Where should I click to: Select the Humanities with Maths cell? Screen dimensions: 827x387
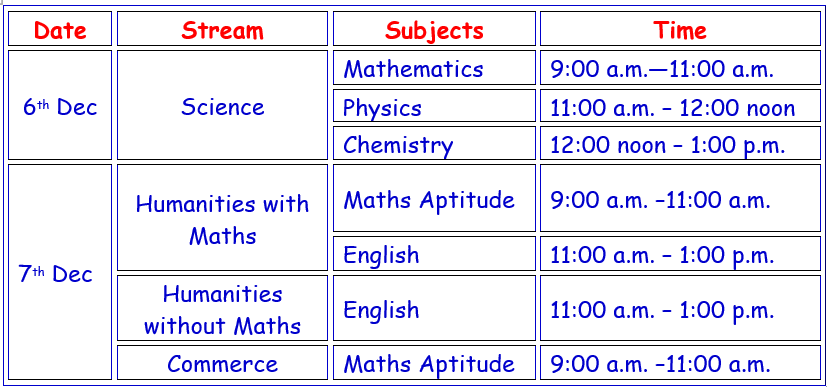[x=222, y=217]
